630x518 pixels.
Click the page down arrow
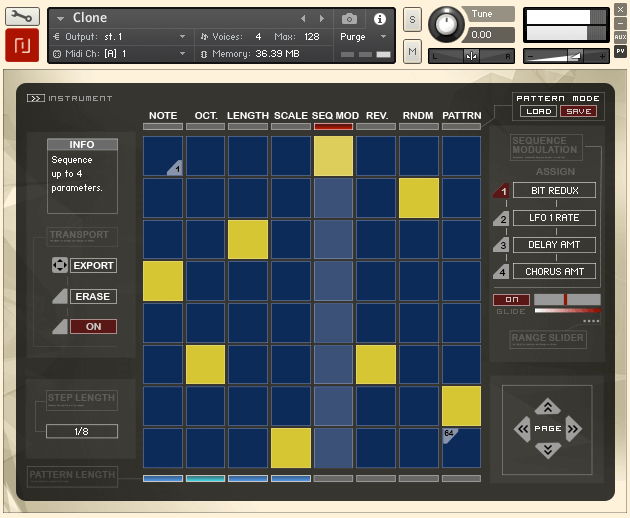pos(547,450)
